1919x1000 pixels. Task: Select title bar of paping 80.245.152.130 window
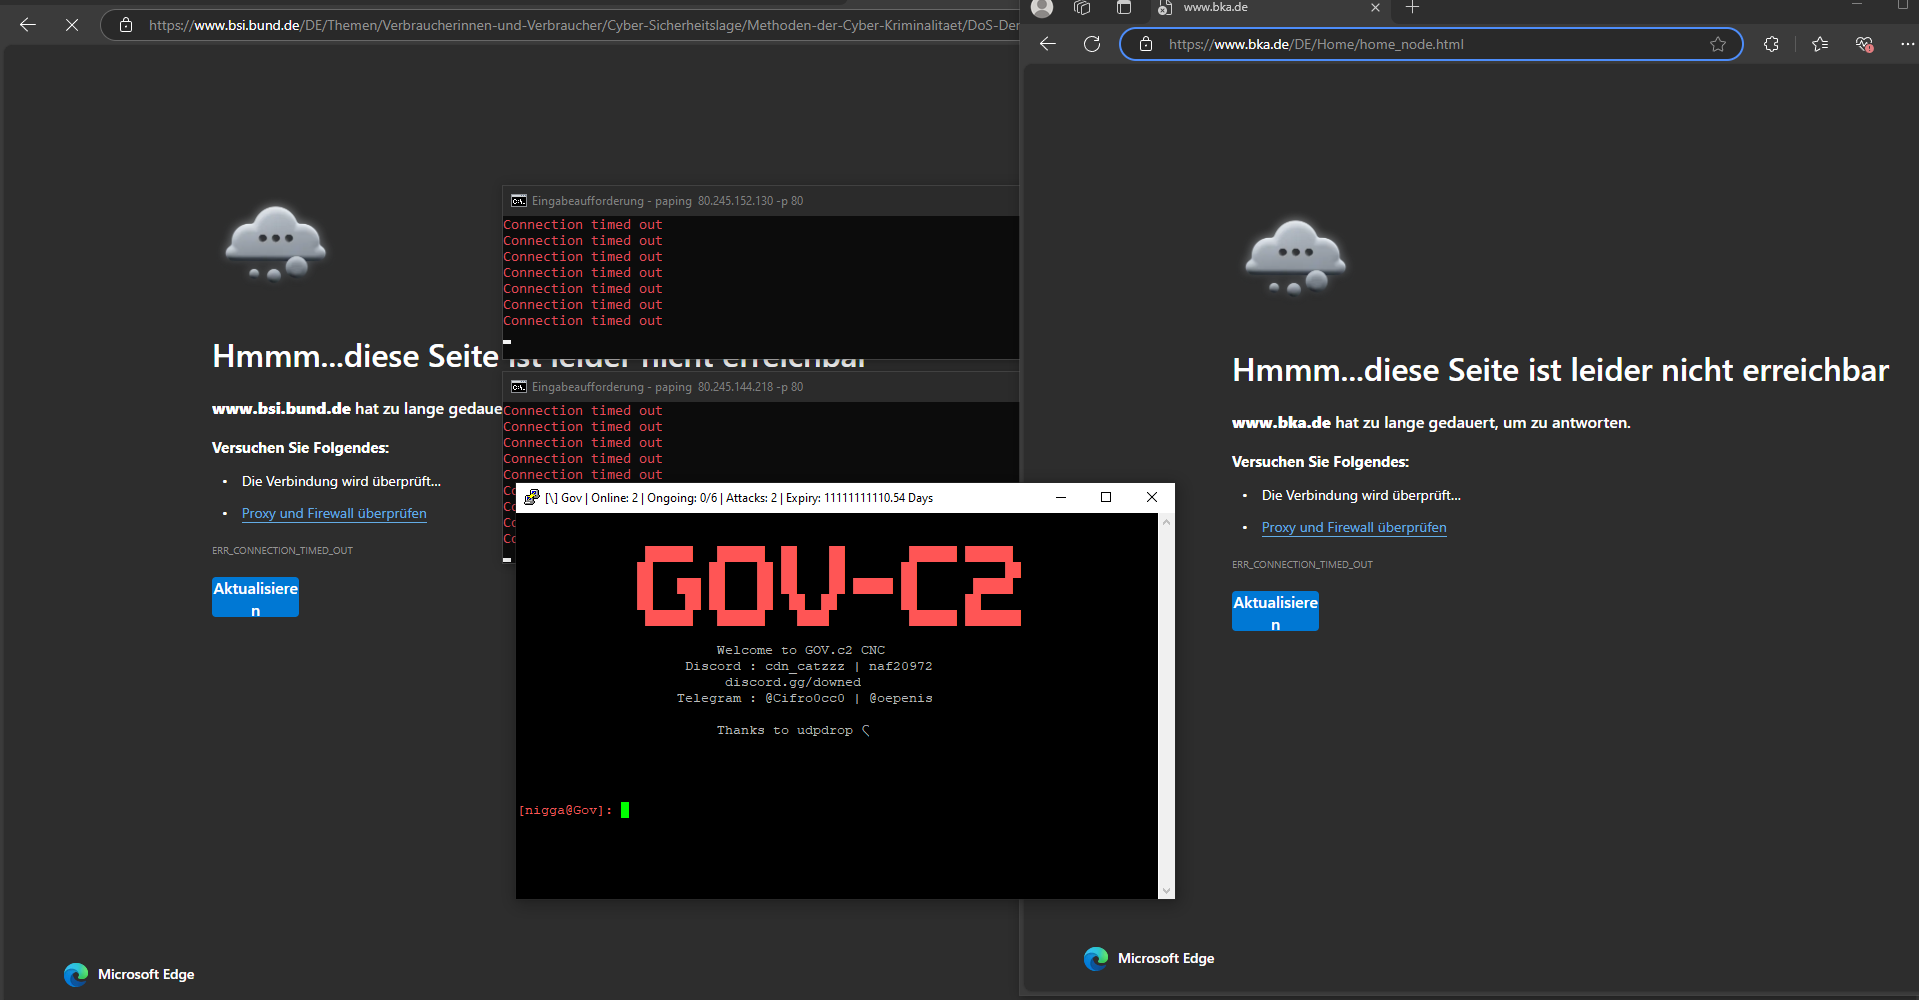coord(760,201)
